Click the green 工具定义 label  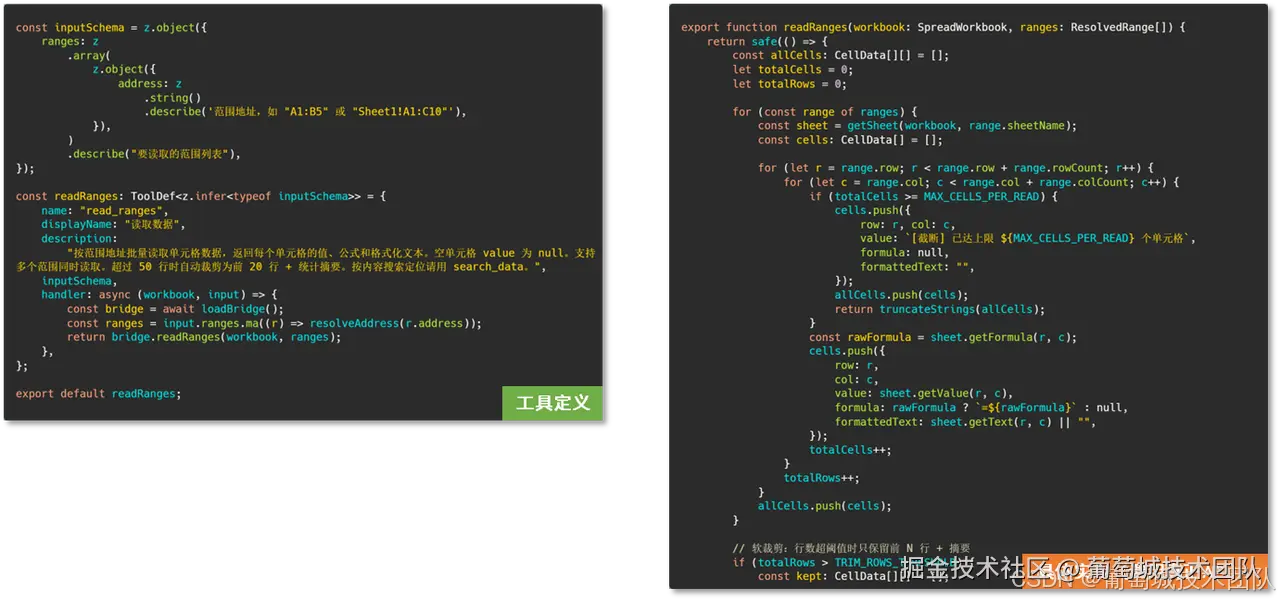coord(552,403)
